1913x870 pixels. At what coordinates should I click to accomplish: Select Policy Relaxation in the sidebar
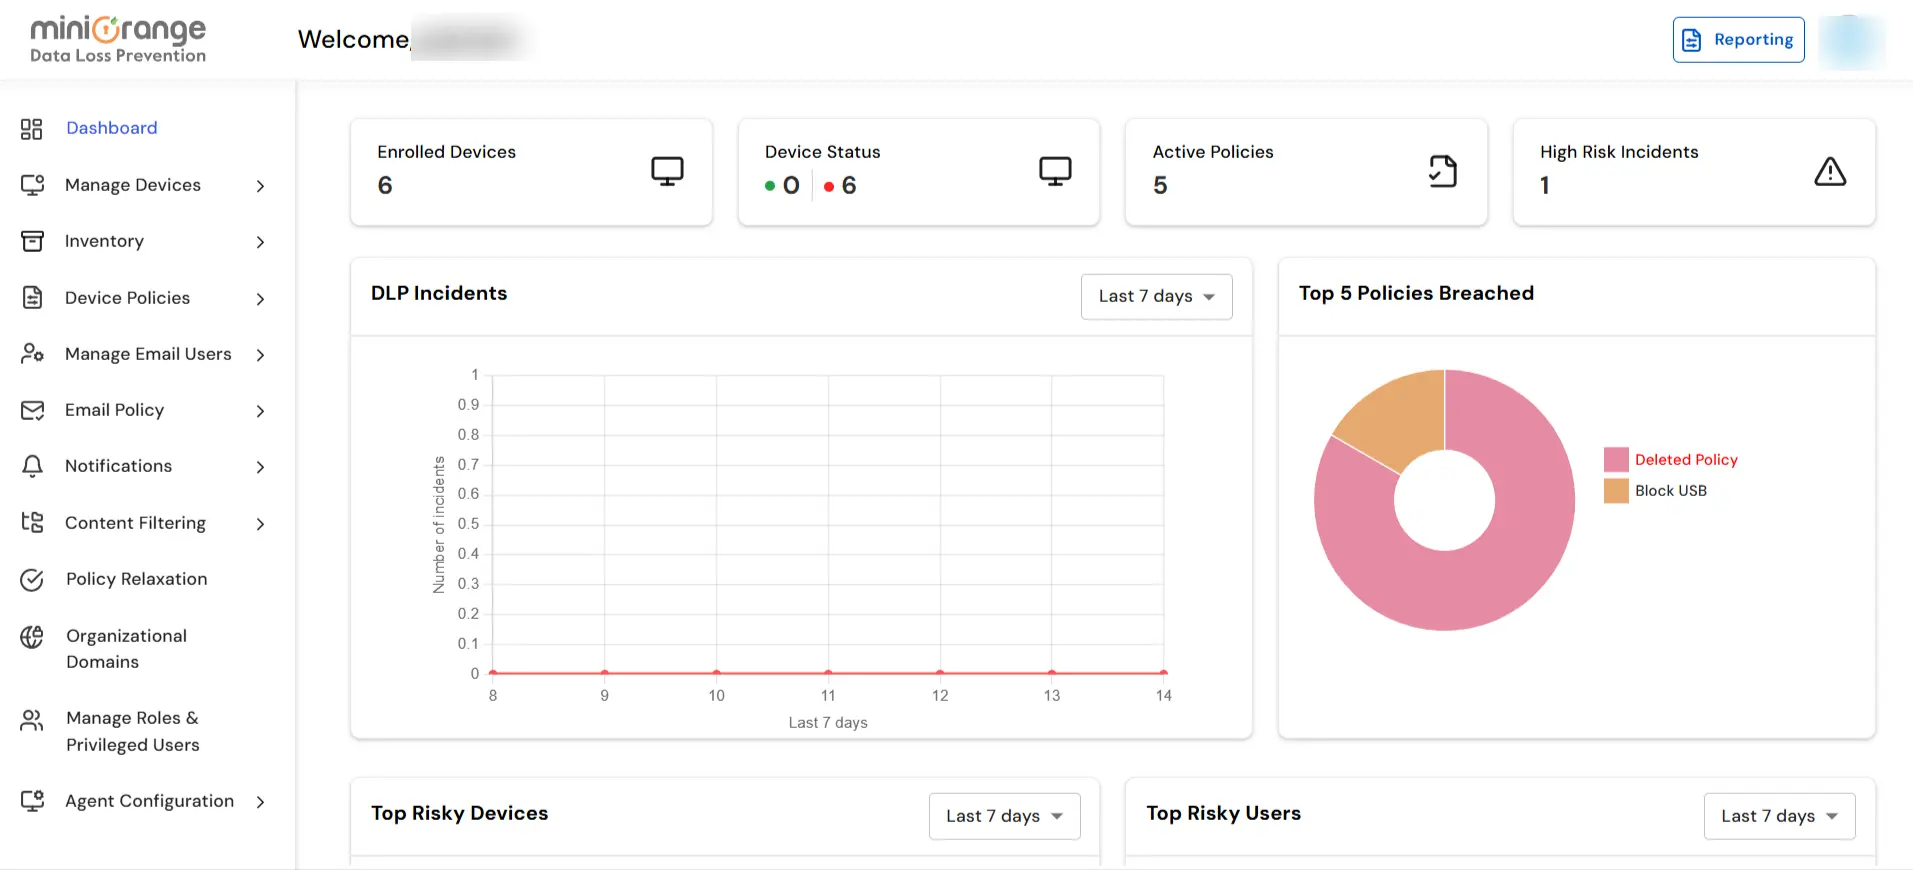[137, 579]
